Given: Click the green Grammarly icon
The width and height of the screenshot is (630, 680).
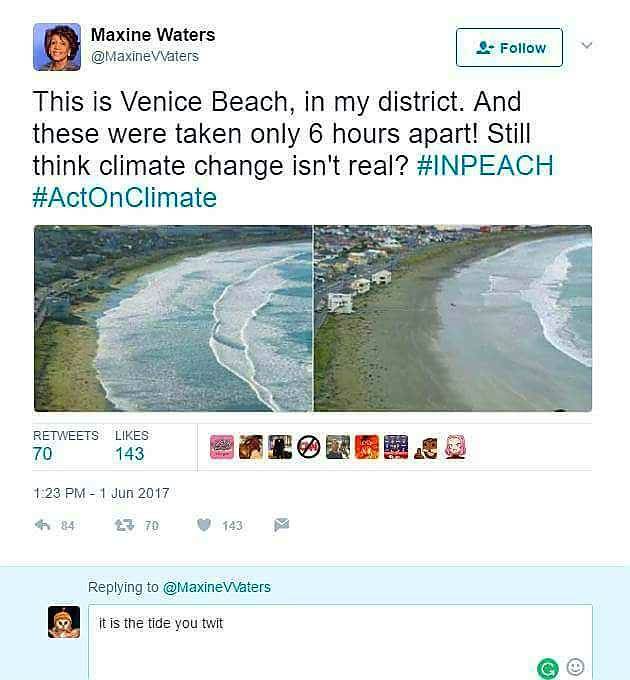Looking at the screenshot, I should point(547,667).
